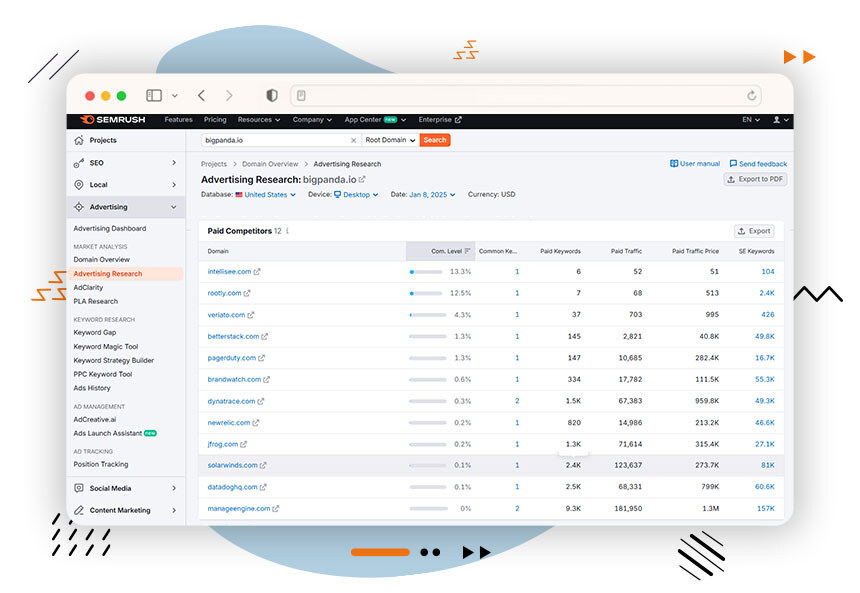Clear the domain search field with X

point(353,140)
